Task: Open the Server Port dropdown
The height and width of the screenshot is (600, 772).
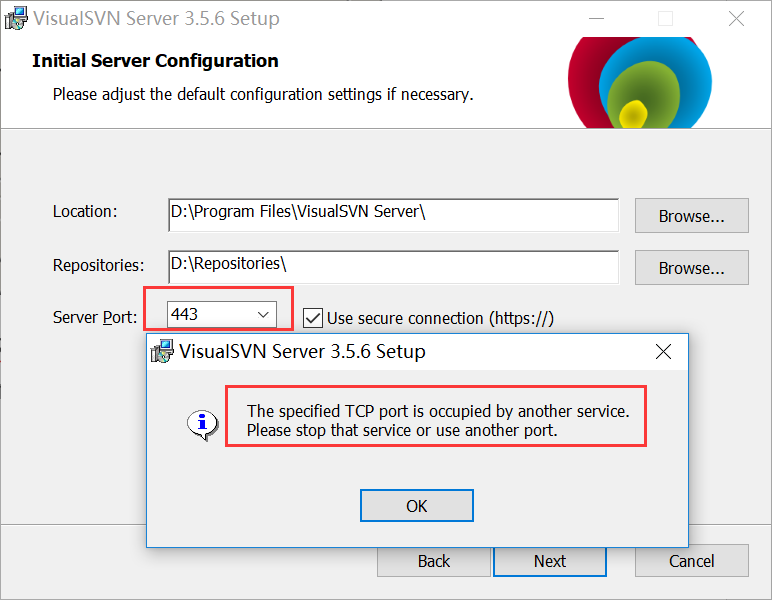Action: click(263, 315)
